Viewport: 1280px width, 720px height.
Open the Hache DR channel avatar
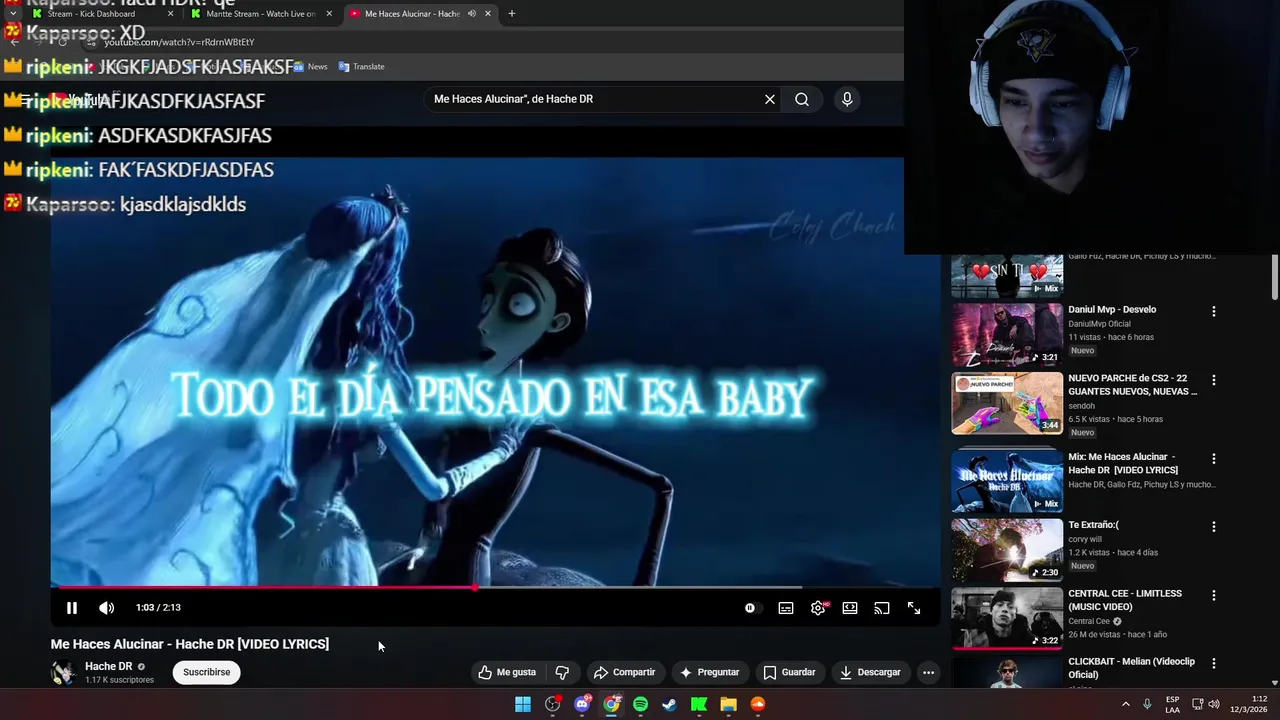[63, 672]
